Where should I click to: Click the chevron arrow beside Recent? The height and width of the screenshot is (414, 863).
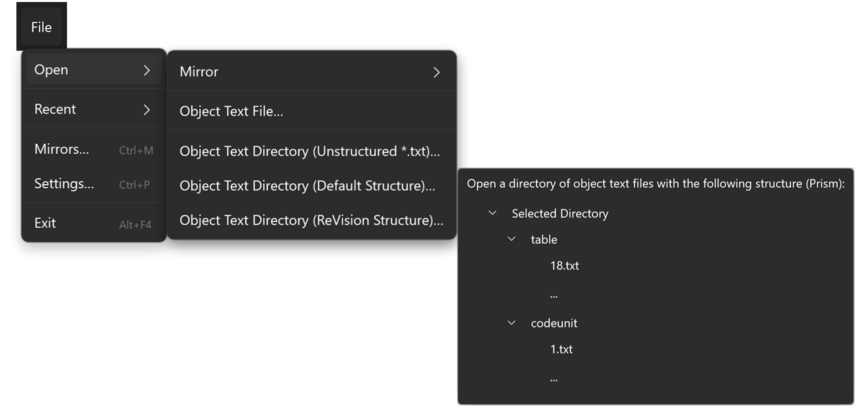pyautogui.click(x=146, y=110)
